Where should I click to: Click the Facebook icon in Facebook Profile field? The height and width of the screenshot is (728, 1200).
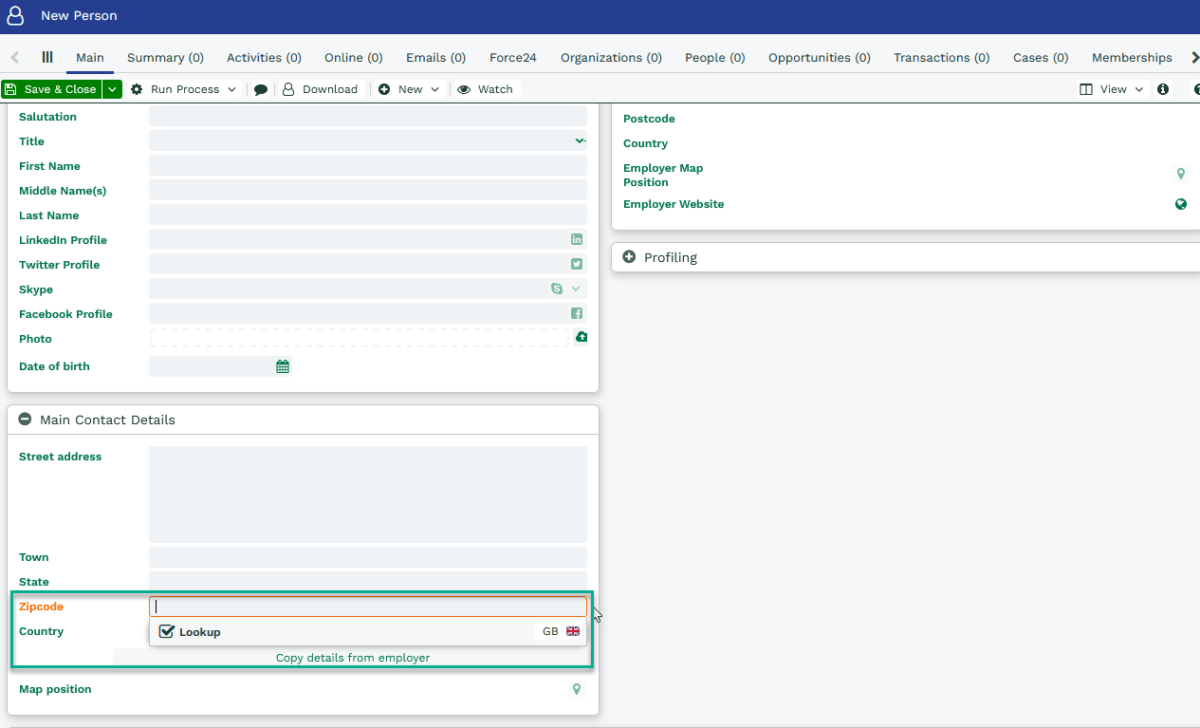[576, 314]
